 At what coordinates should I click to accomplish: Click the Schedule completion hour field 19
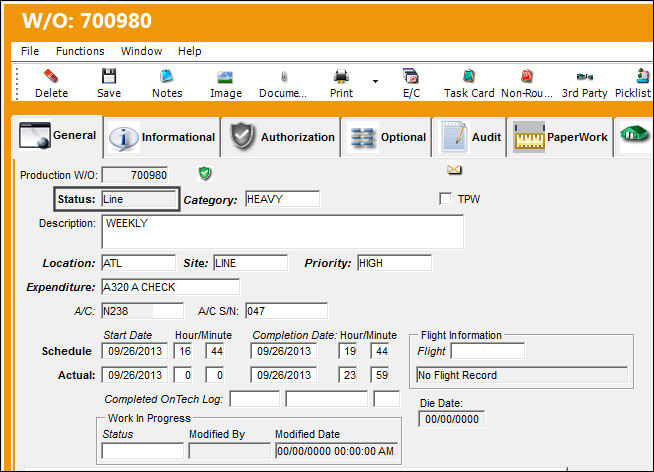[x=348, y=351]
